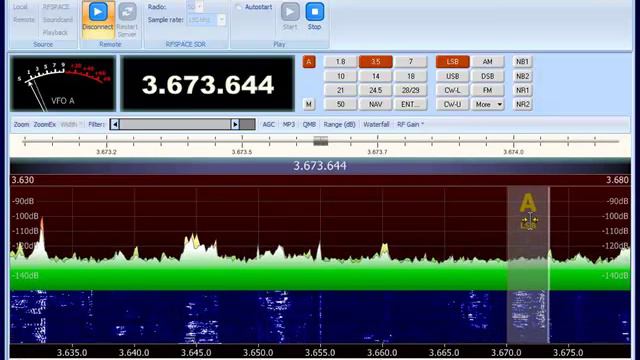Switch mode to CW-L
The image size is (640, 360).
tap(452, 90)
